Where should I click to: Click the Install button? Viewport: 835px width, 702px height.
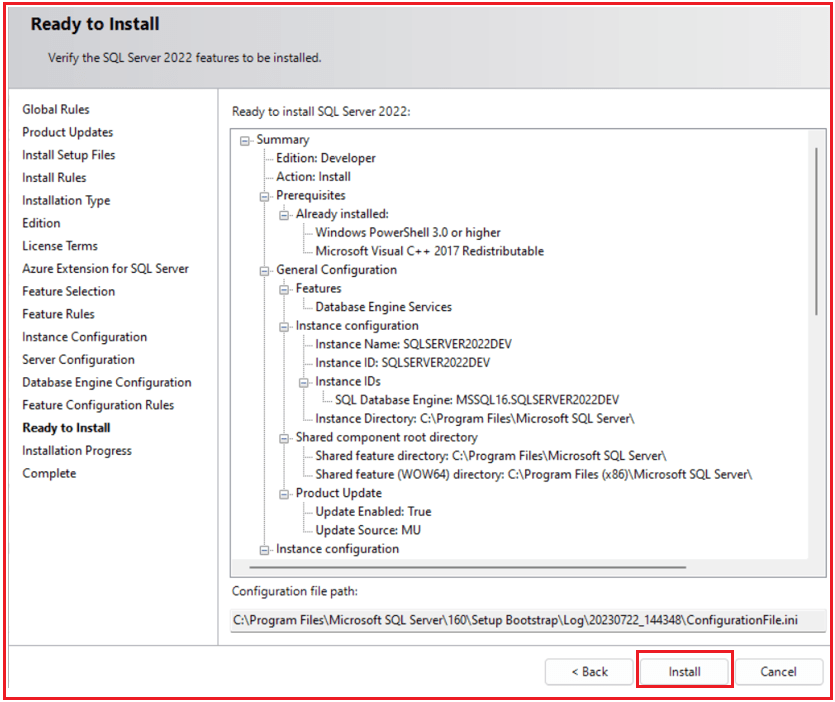[684, 672]
